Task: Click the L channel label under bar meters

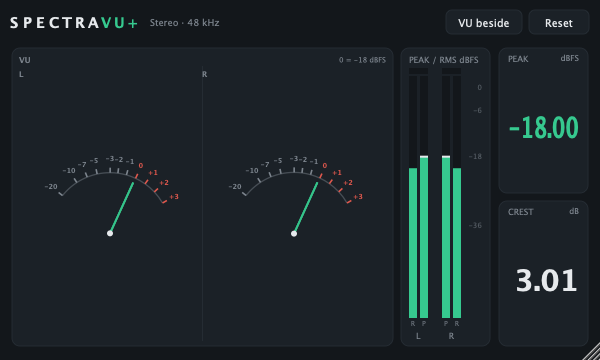Action: 418,336
